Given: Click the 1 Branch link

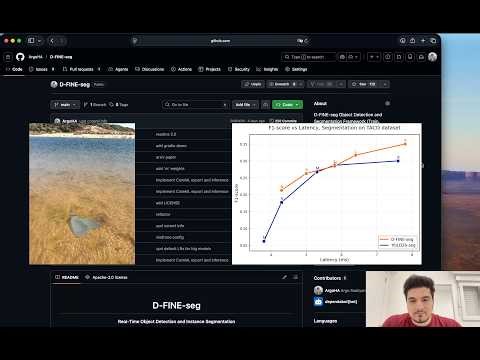Looking at the screenshot, I should tap(95, 105).
